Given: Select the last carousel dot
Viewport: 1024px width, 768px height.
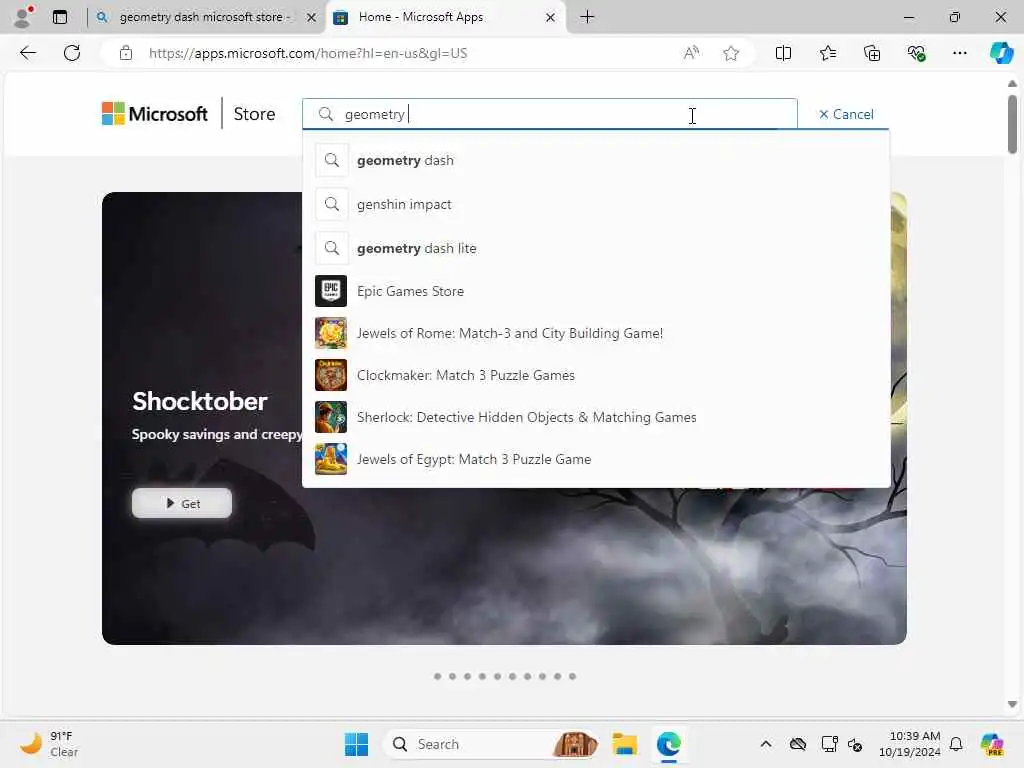Looking at the screenshot, I should tap(572, 677).
